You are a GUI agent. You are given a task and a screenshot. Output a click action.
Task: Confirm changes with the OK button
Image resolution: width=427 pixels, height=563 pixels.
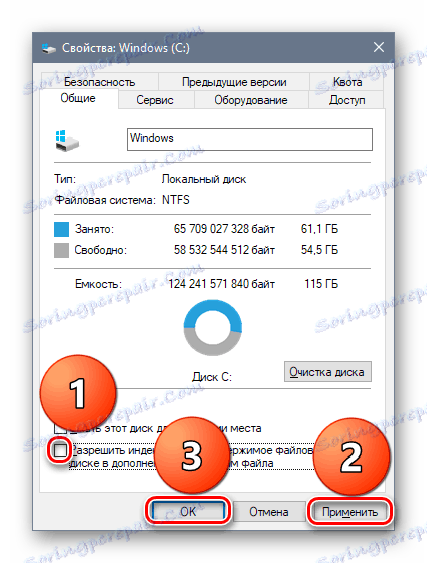[188, 511]
